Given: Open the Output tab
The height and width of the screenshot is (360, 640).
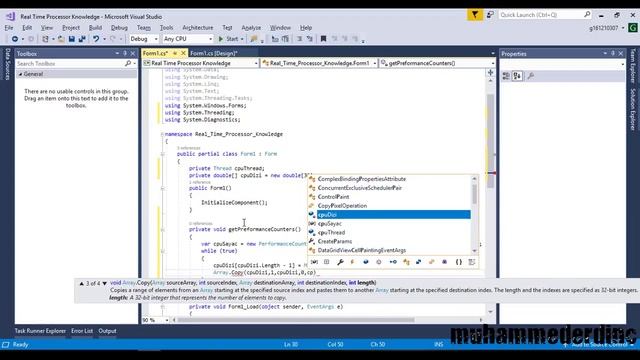Looking at the screenshot, I should point(107,331).
